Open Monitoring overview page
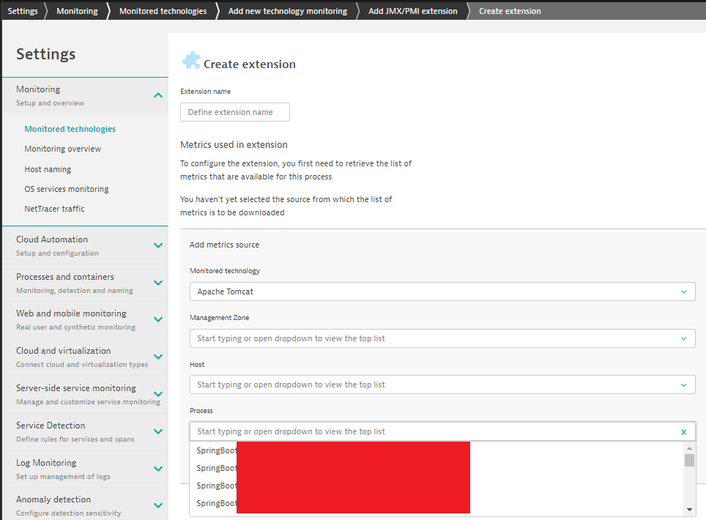 62,149
